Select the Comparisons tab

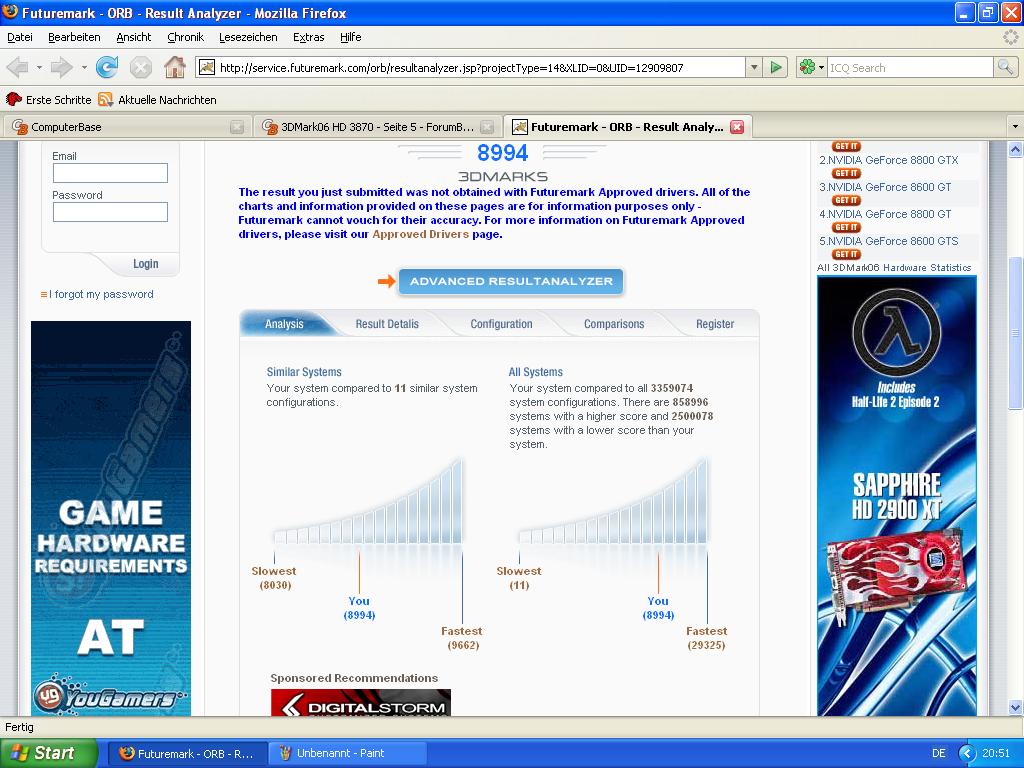click(x=614, y=324)
